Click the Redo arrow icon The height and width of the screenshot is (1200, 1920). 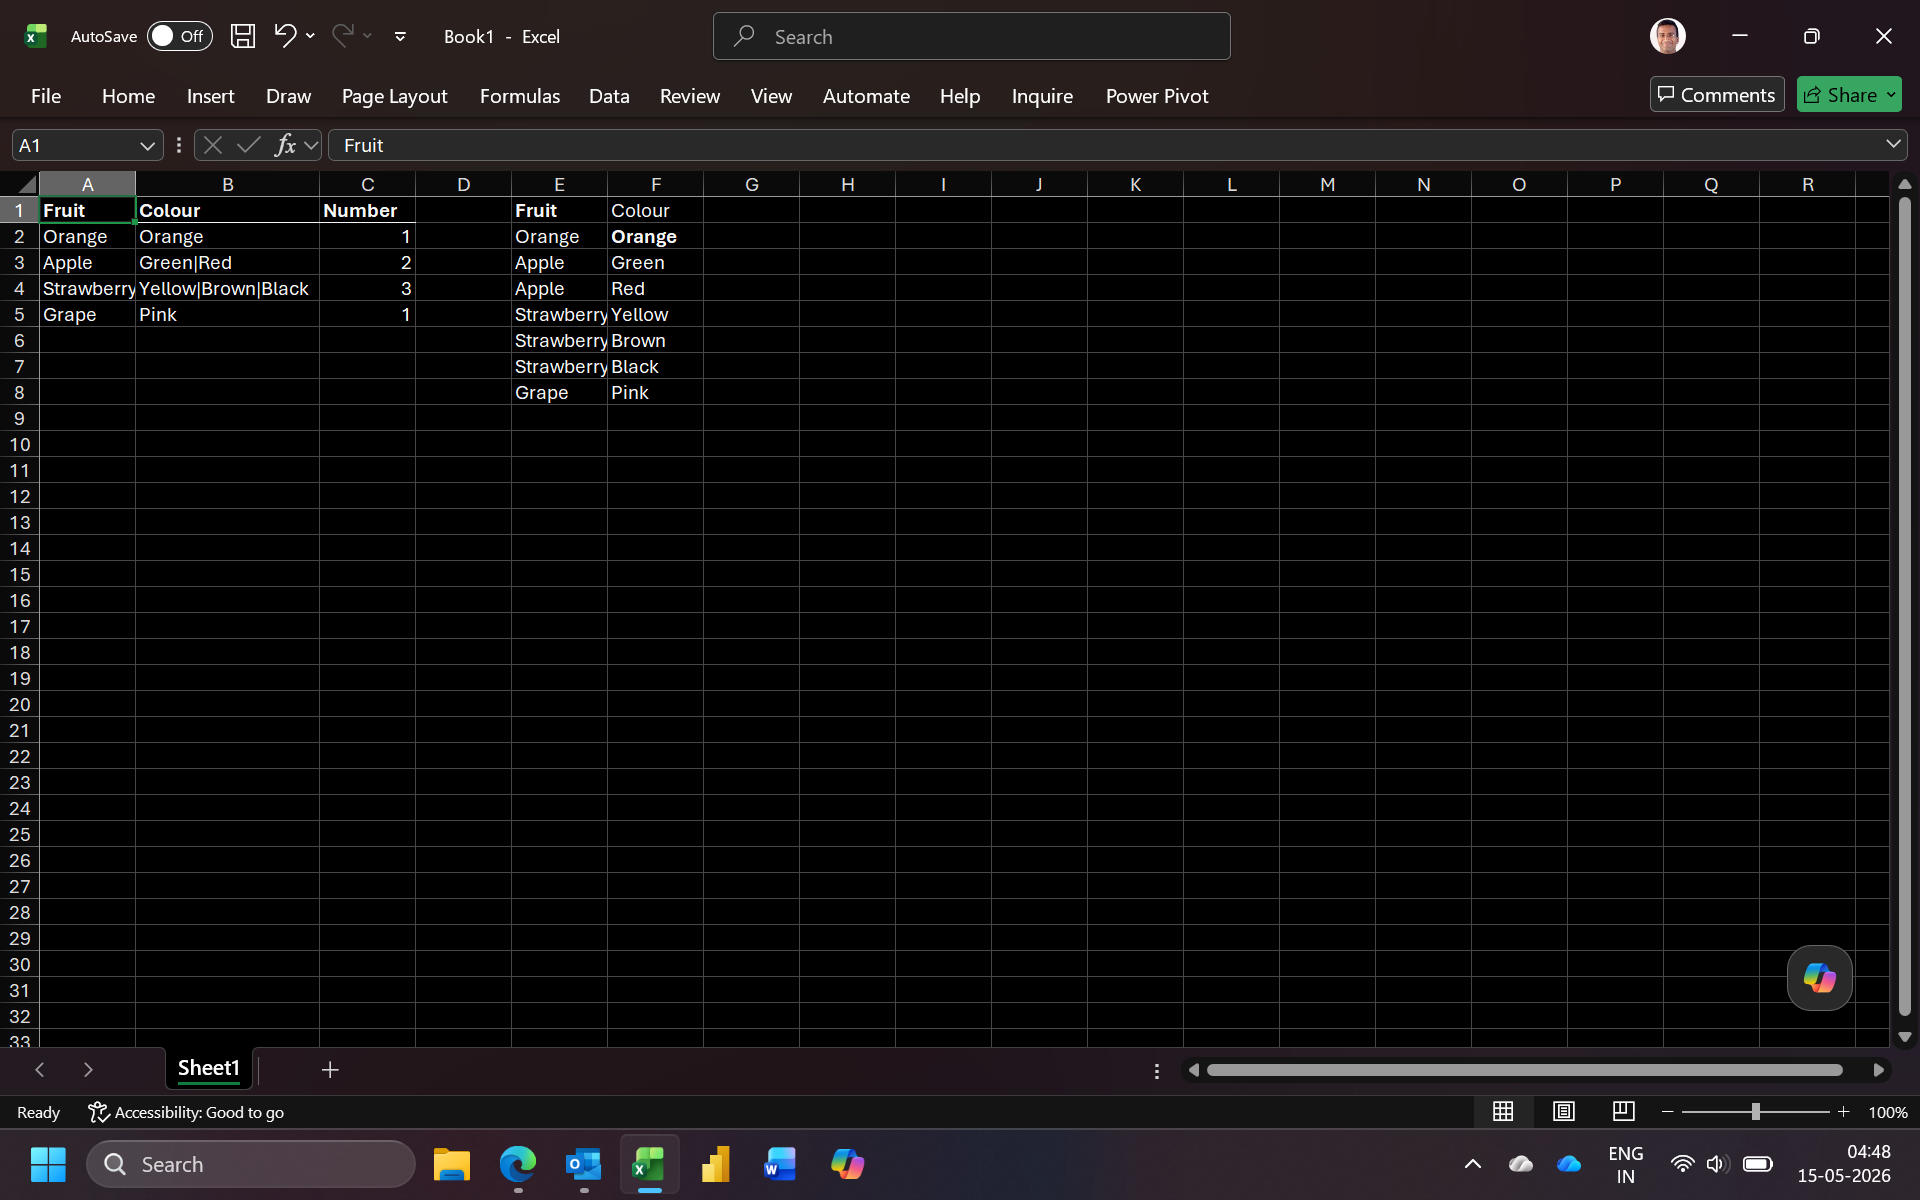click(x=343, y=36)
